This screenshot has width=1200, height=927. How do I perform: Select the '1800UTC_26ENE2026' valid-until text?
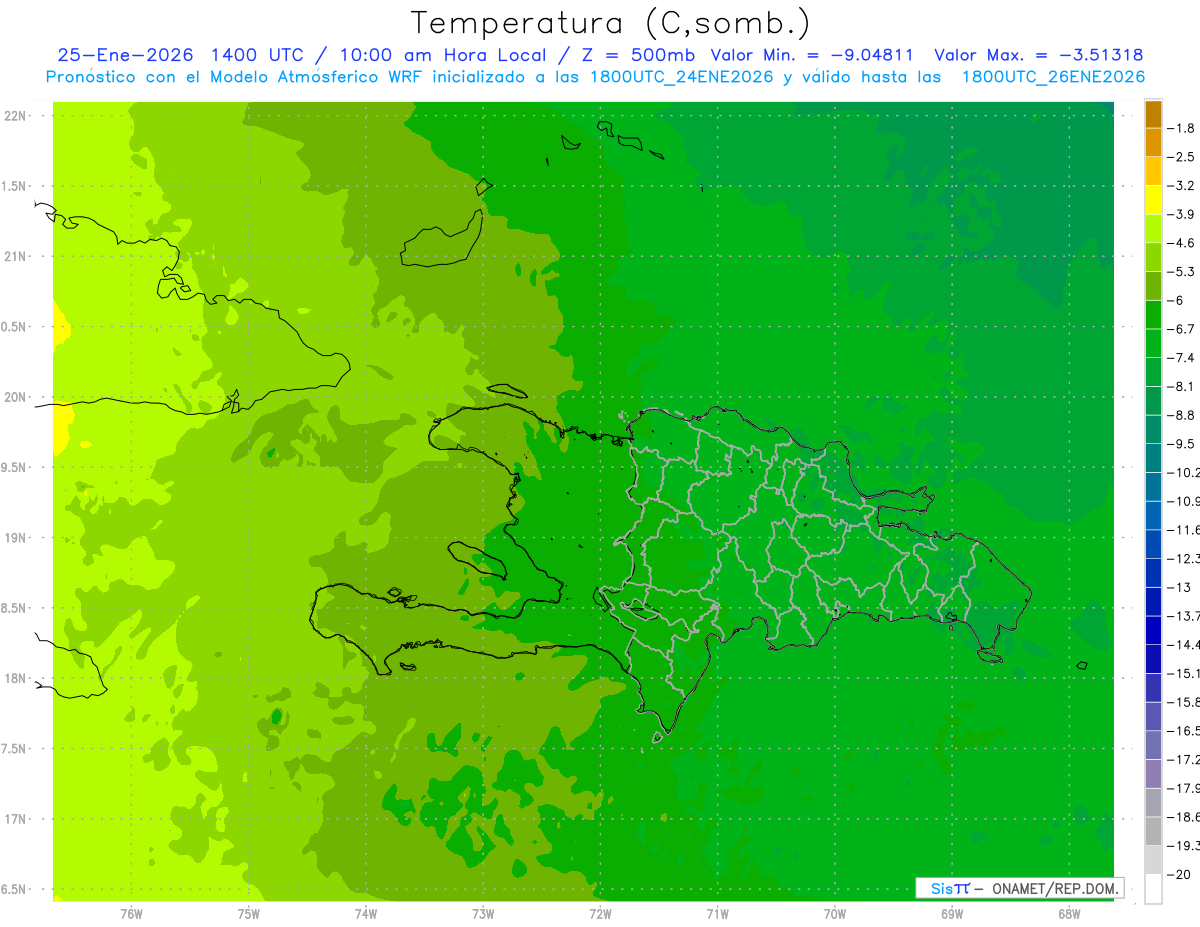point(1053,77)
